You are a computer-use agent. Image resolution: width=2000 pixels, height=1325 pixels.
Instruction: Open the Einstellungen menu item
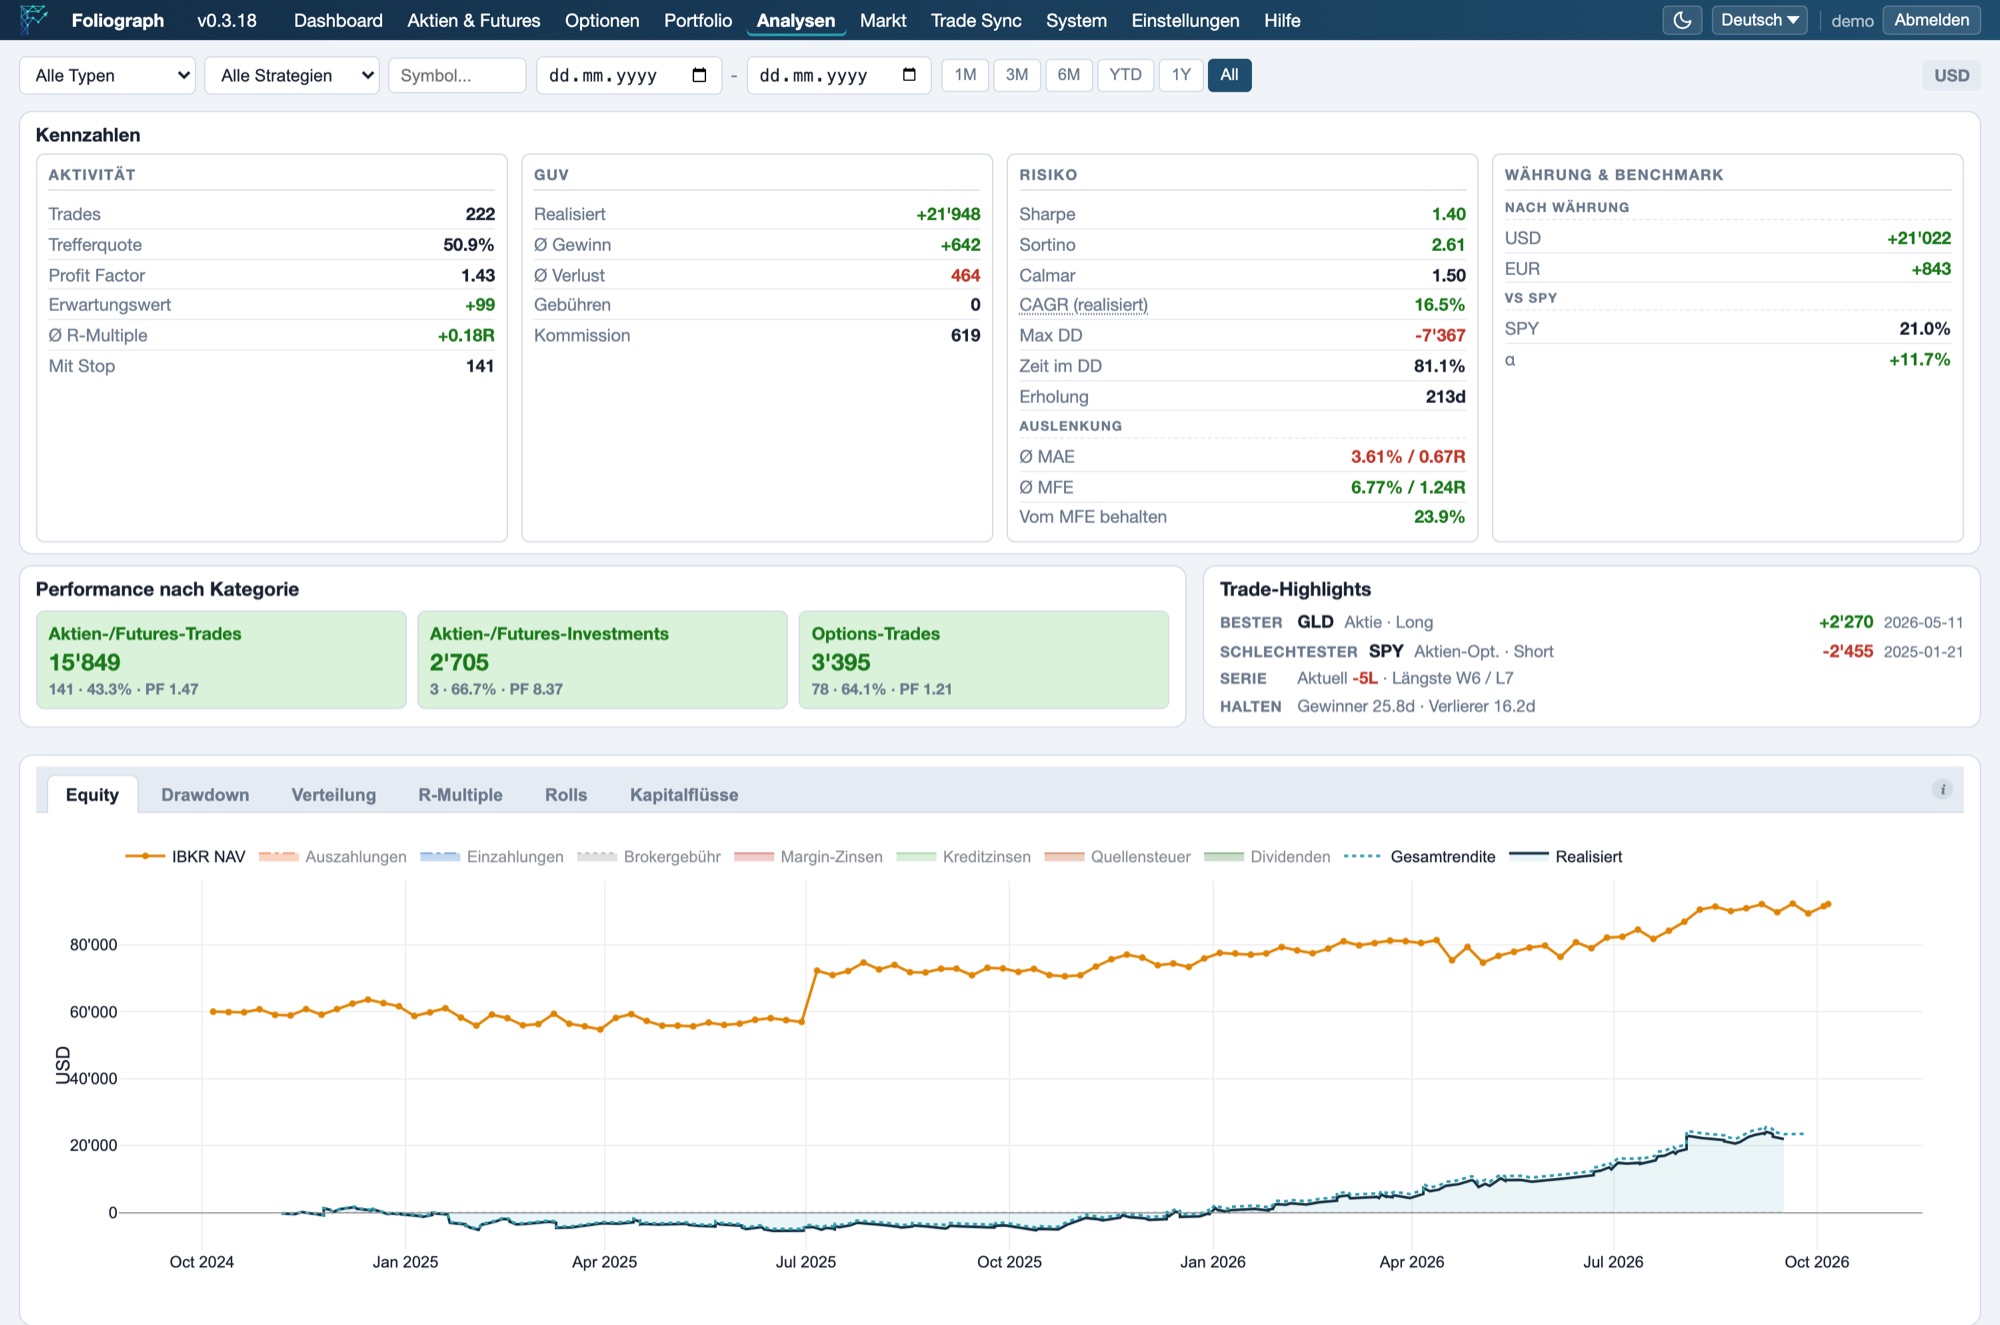(1185, 20)
